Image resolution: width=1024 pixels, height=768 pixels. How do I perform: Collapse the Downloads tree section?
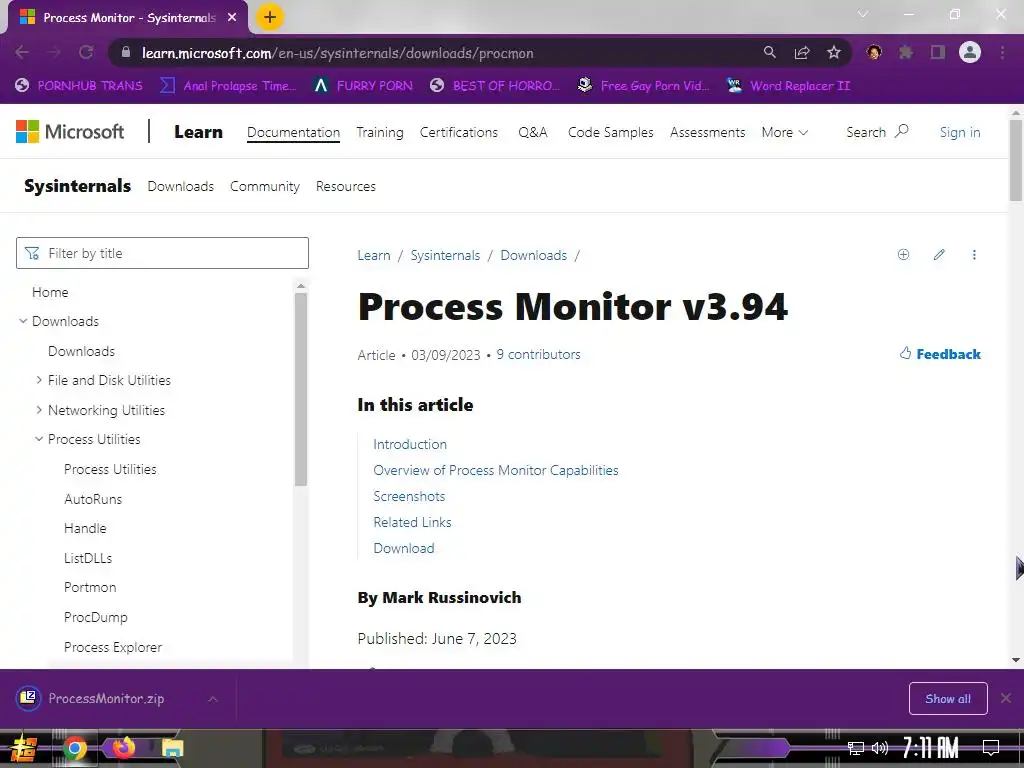(x=23, y=321)
